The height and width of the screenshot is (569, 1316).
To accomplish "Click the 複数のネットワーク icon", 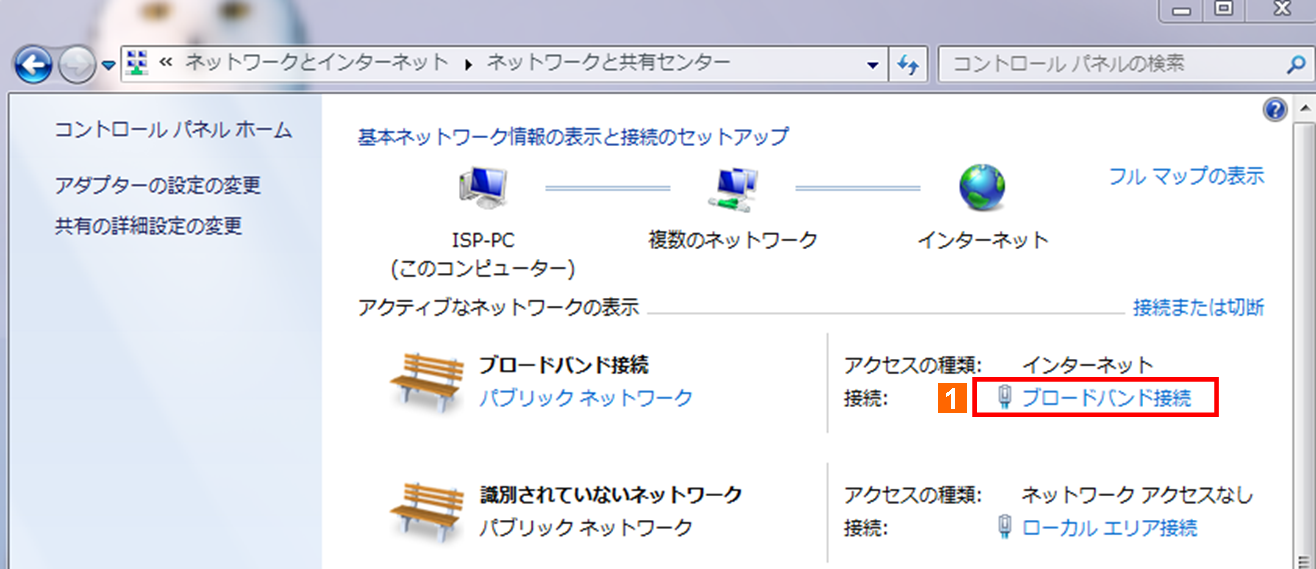I will [x=733, y=188].
